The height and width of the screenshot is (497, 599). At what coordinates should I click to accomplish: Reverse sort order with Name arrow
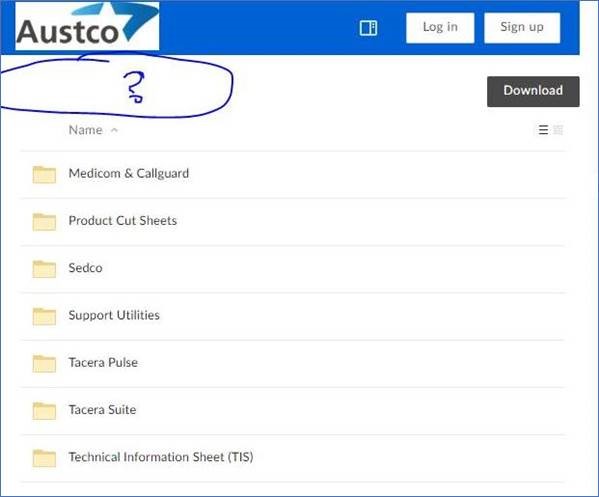114,131
